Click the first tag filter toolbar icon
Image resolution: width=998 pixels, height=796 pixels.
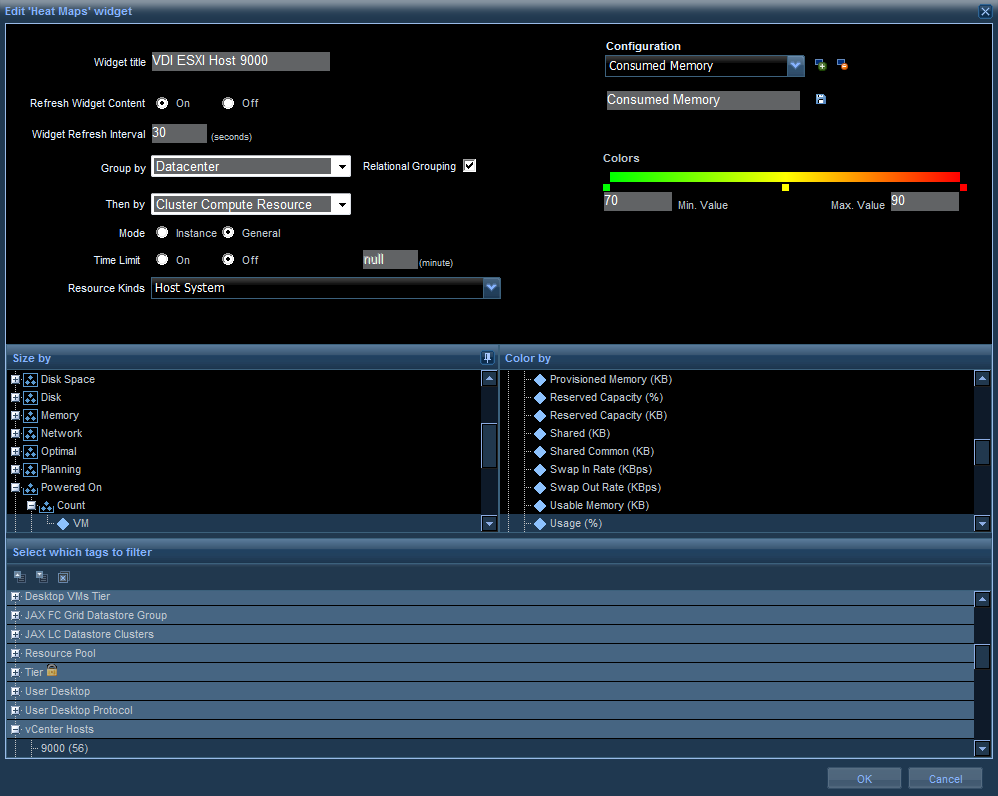tap(20, 576)
